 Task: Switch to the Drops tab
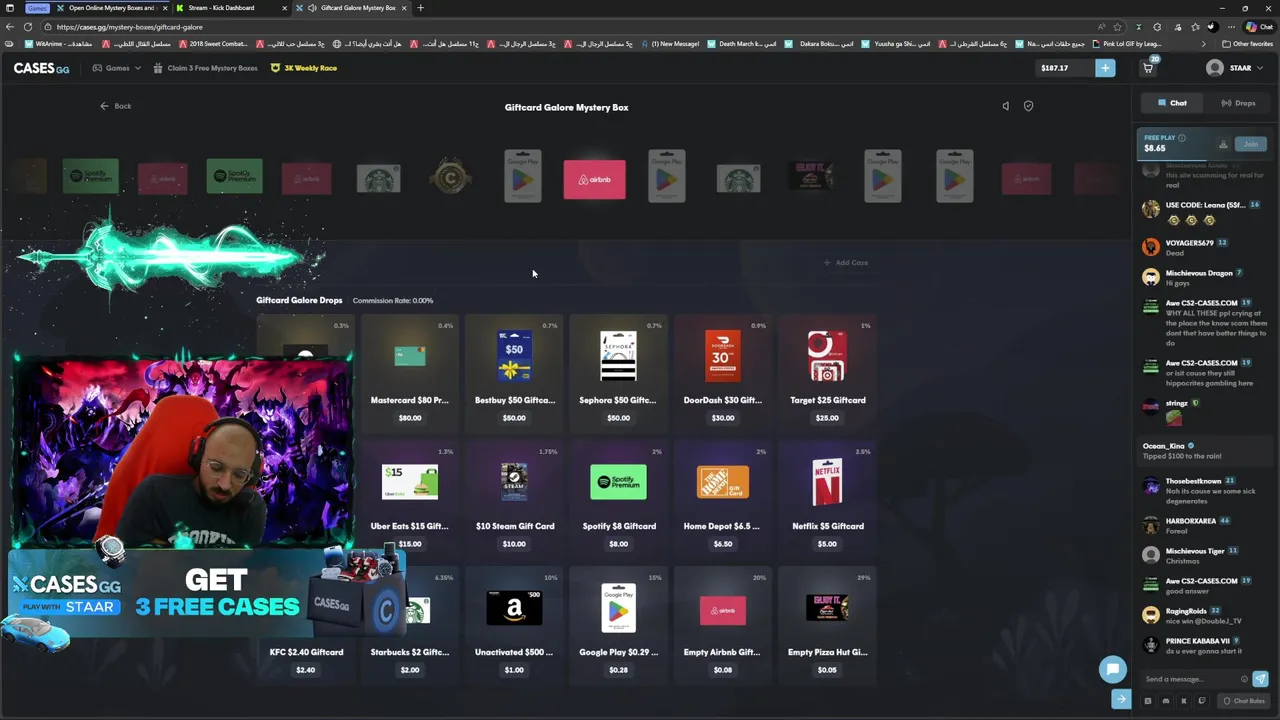click(x=1238, y=103)
